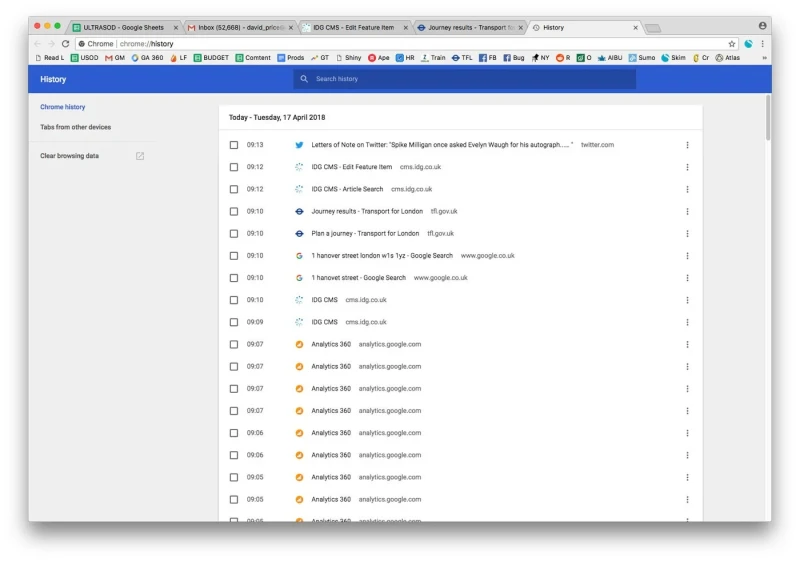Click the reload page icon
Image resolution: width=800 pixels, height=562 pixels.
66,44
